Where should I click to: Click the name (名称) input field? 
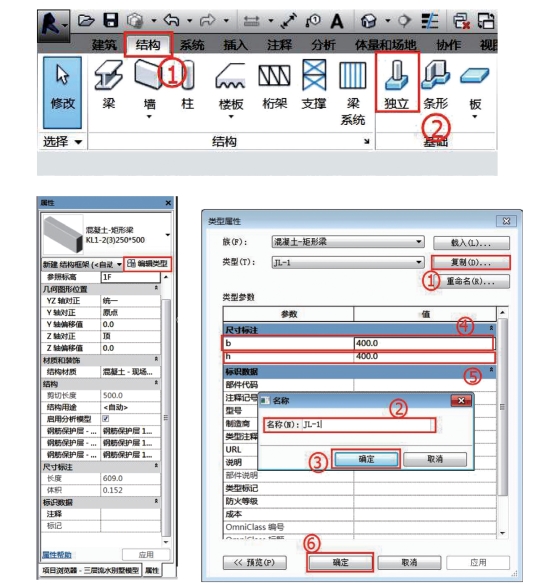click(x=367, y=425)
